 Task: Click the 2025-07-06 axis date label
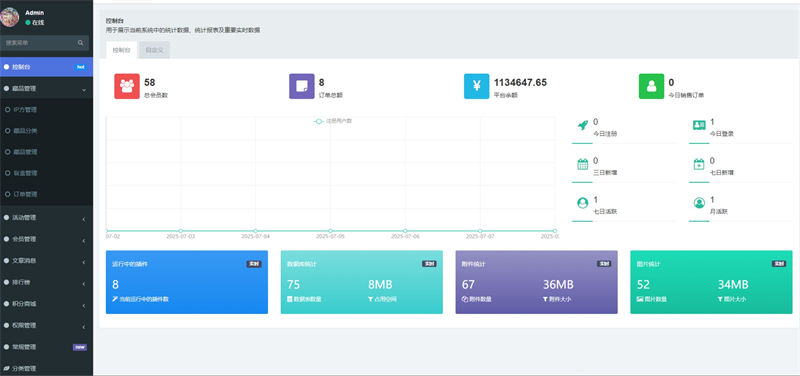coord(405,237)
